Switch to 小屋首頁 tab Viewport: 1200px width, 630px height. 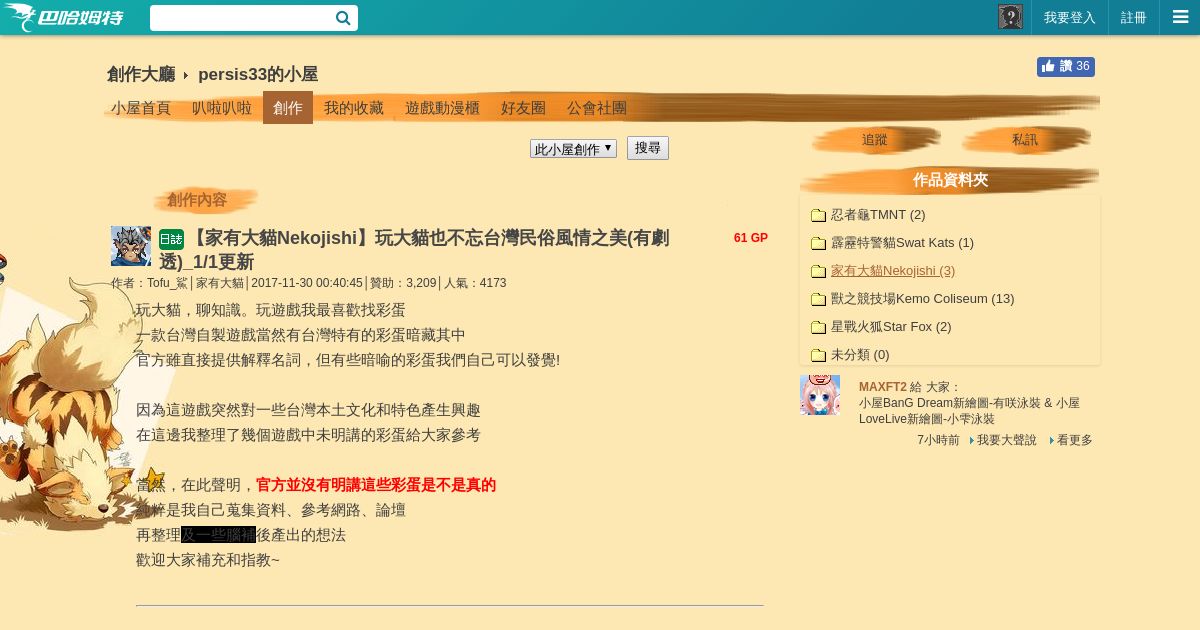click(141, 108)
